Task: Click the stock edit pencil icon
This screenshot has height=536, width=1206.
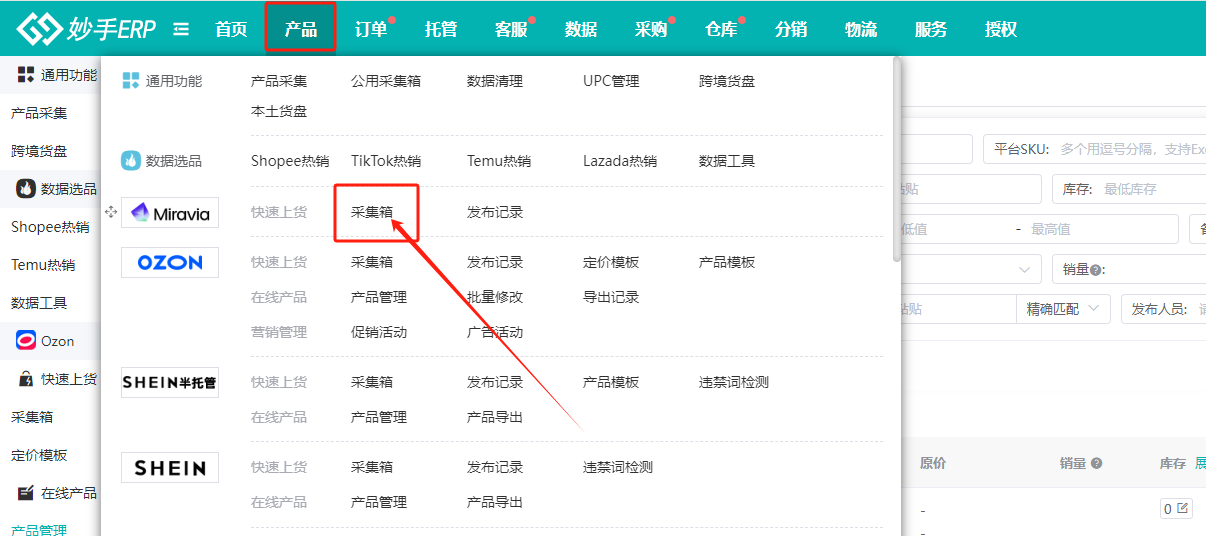Action: point(1183,508)
